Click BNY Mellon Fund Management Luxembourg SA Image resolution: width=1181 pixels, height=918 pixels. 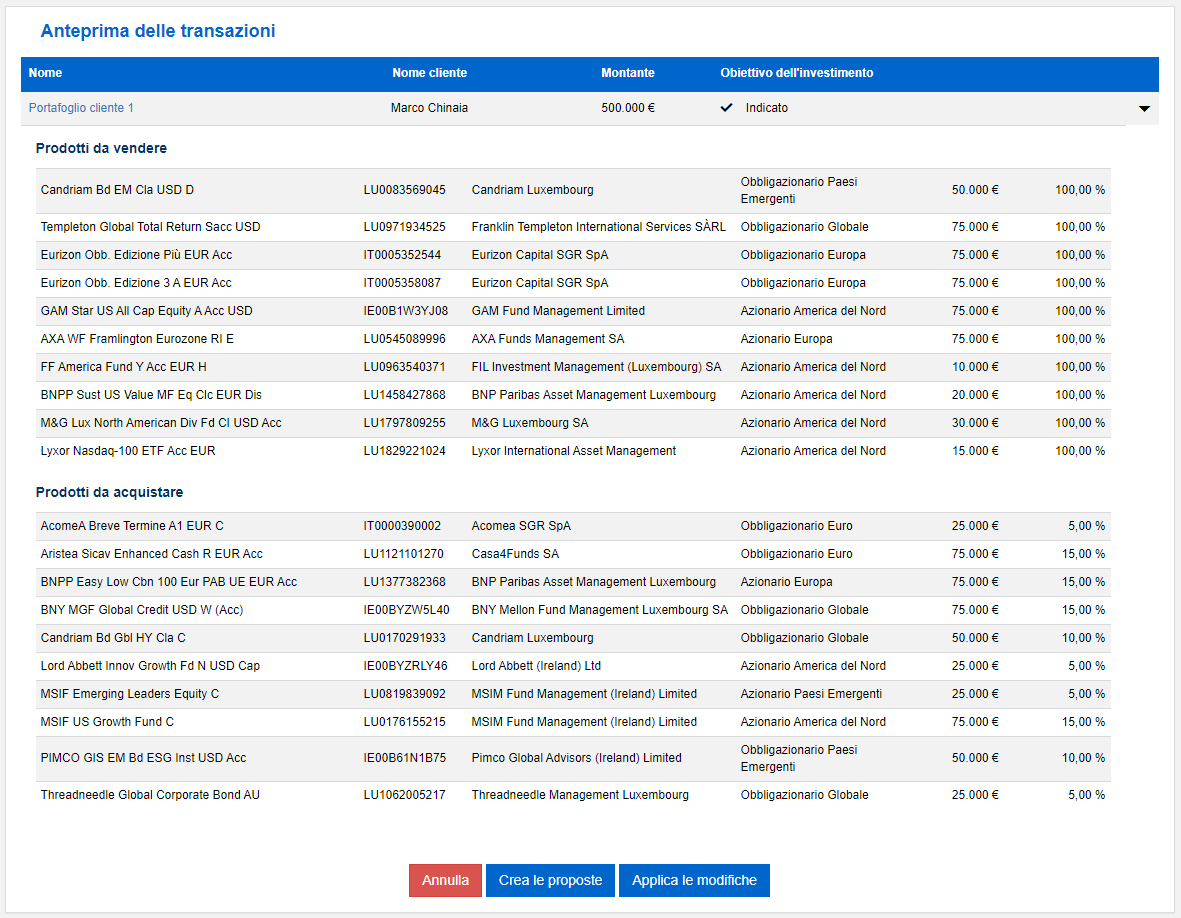600,609
